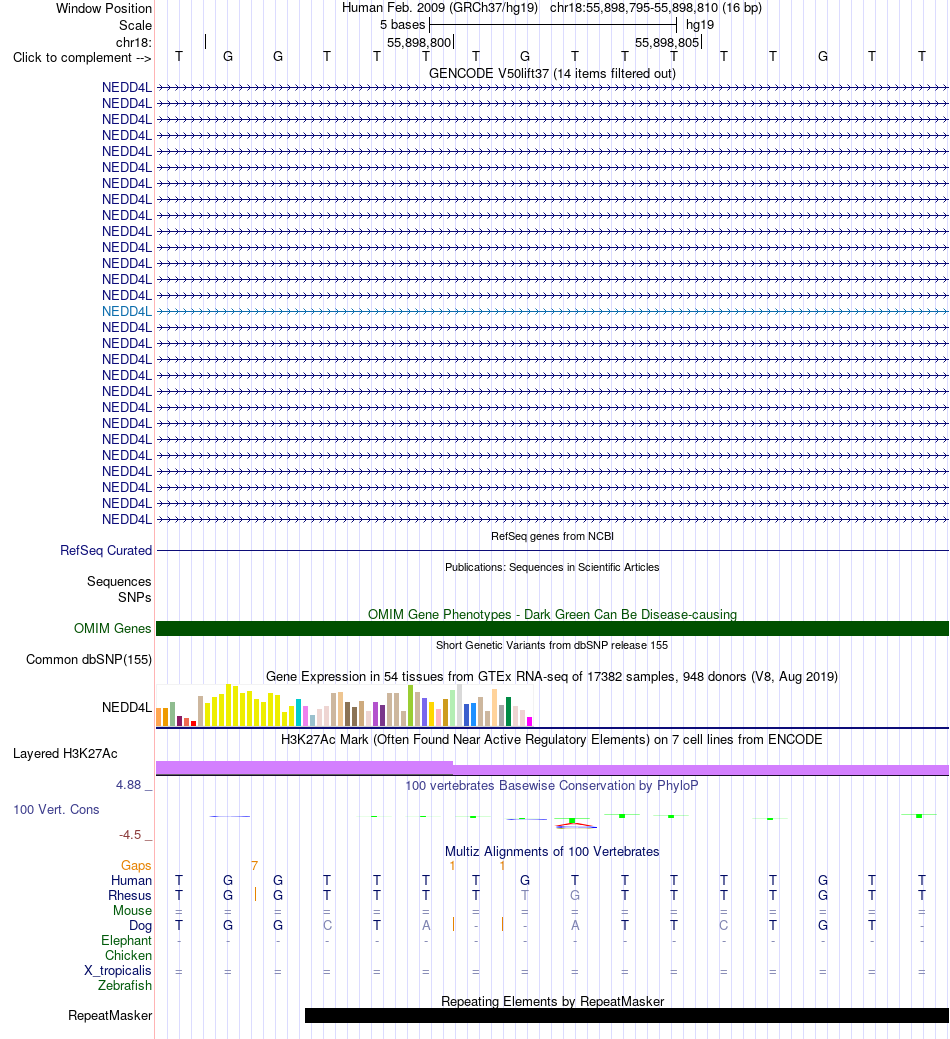Select the light-blue highlighted NEDD4L transcript label

tap(127, 311)
